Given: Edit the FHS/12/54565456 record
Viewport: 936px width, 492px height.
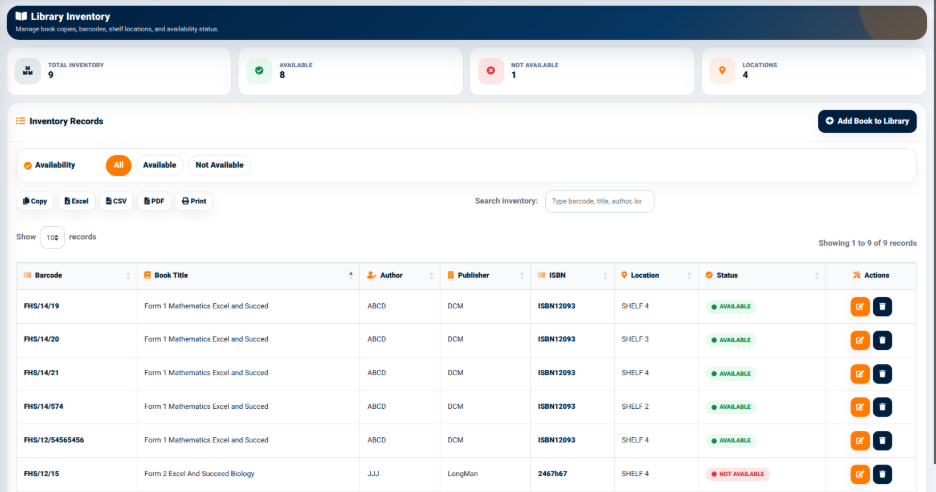Looking at the screenshot, I should 860,441.
